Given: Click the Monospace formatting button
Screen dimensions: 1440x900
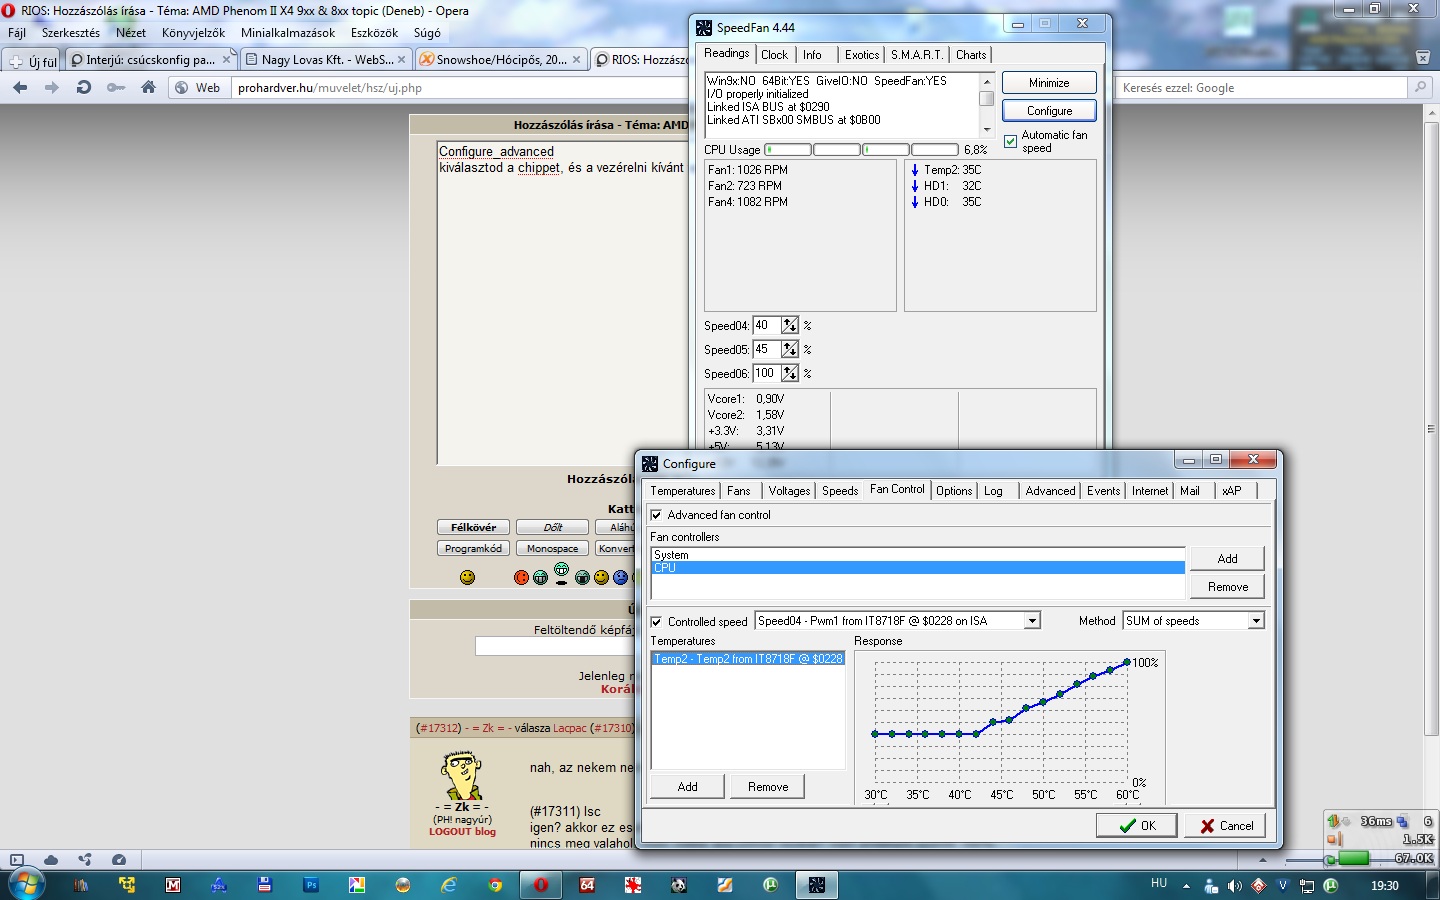Looking at the screenshot, I should click(x=552, y=548).
